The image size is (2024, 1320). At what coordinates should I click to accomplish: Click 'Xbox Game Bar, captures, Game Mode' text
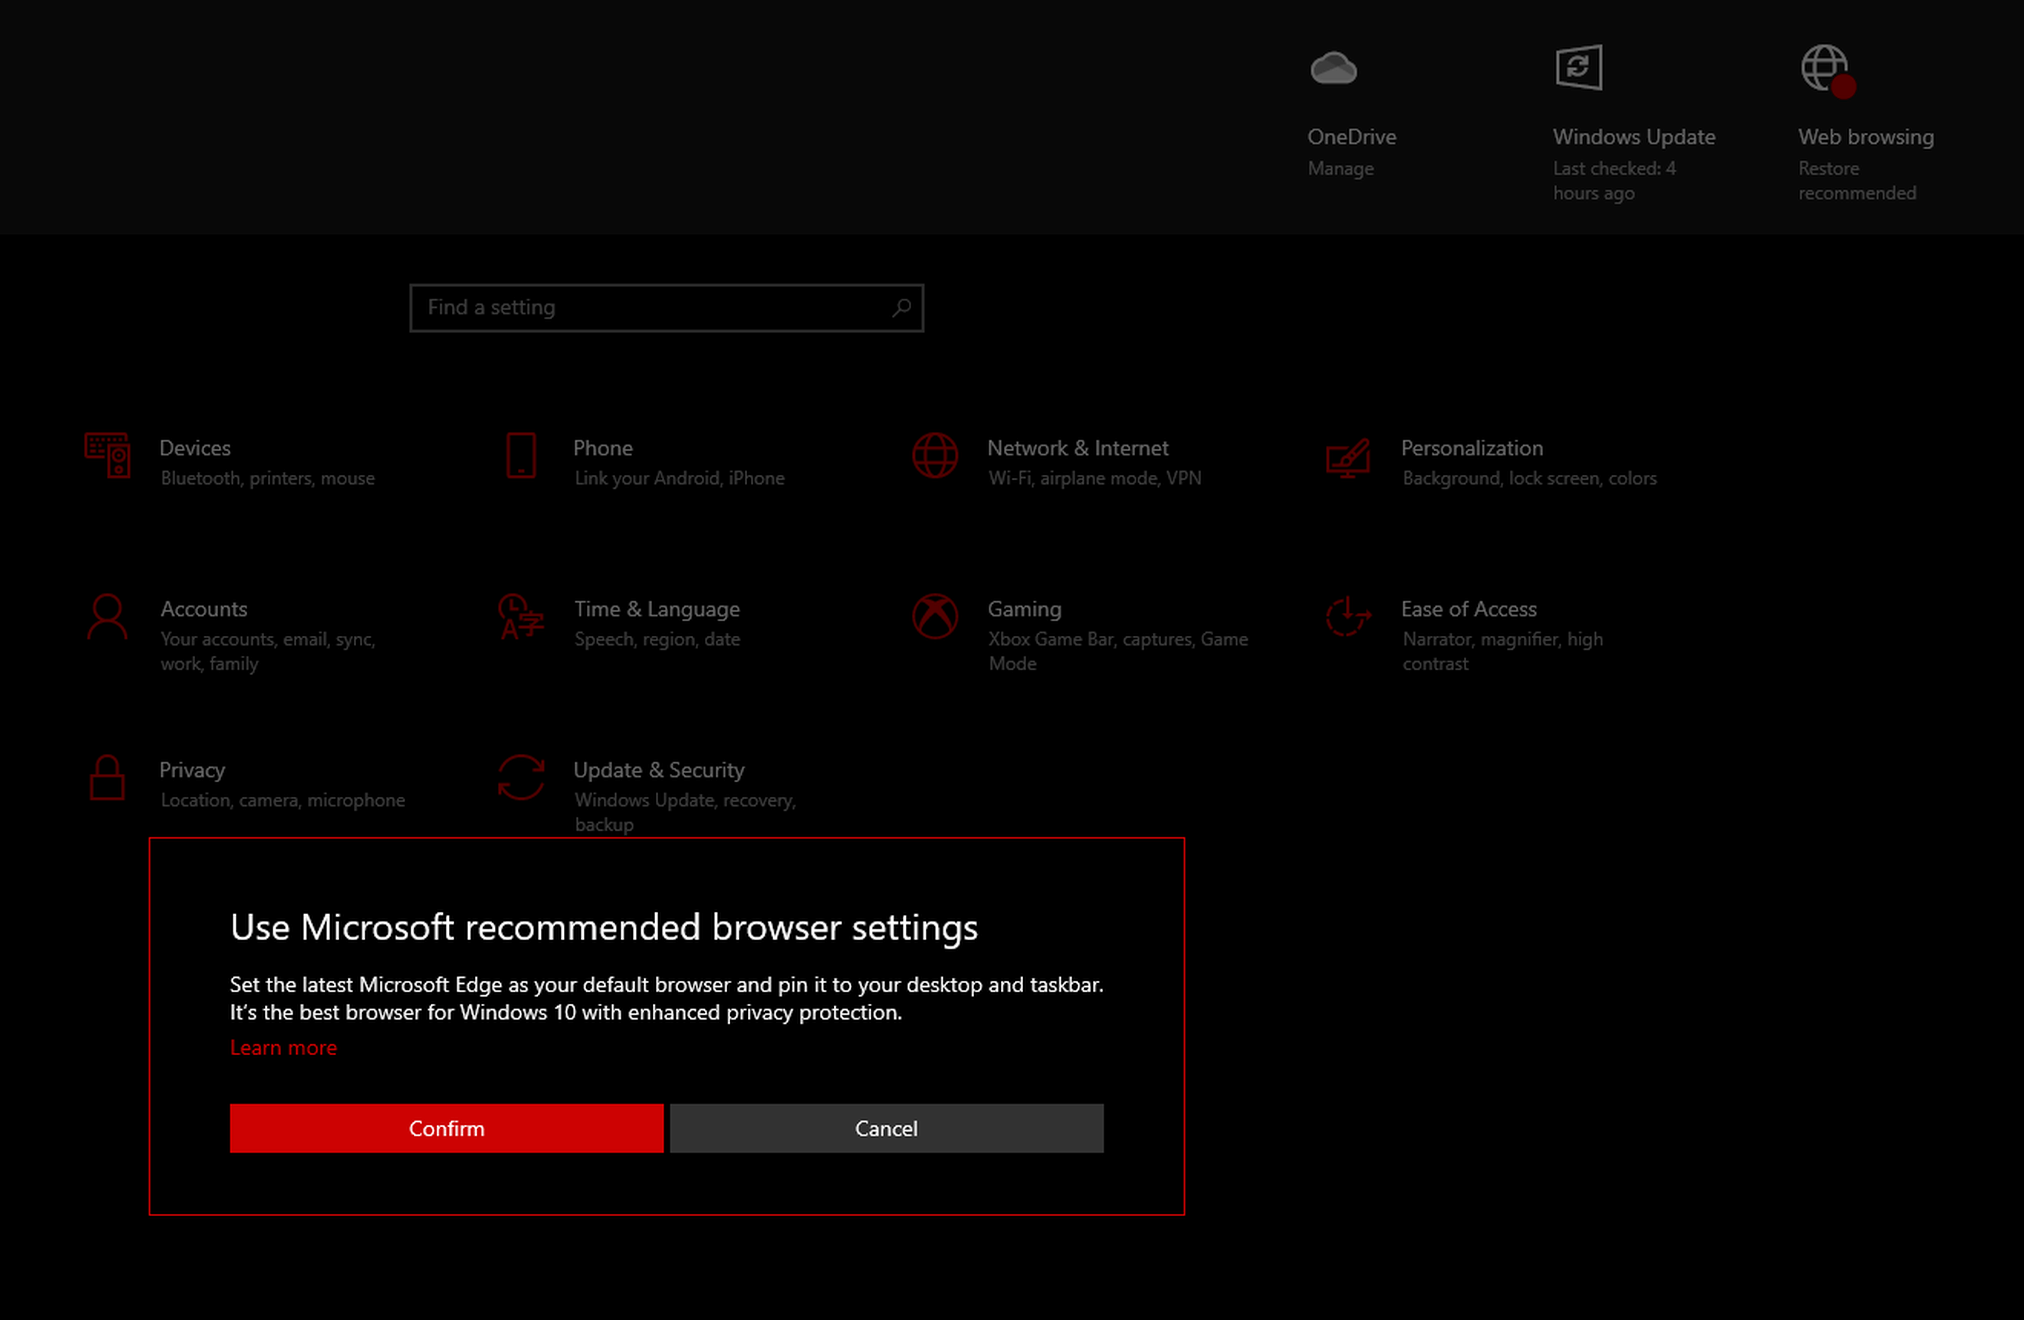[x=1118, y=651]
